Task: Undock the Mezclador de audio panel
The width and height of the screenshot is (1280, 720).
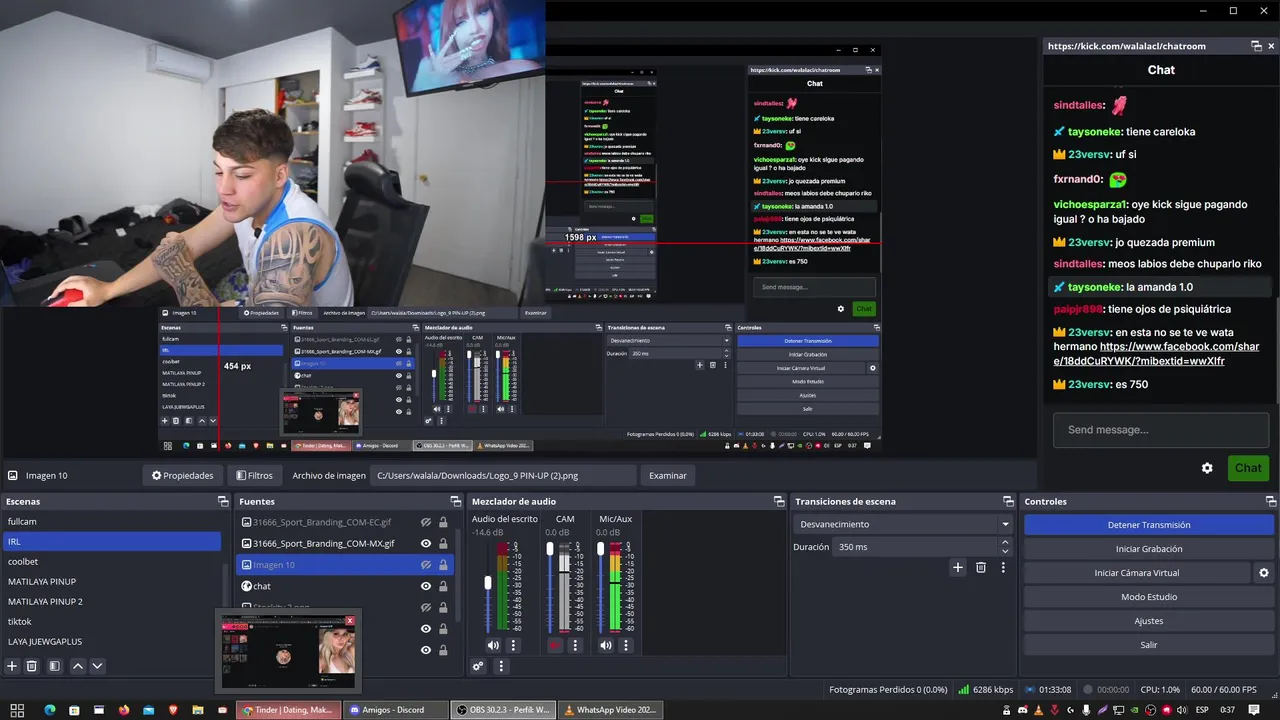Action: tap(778, 501)
